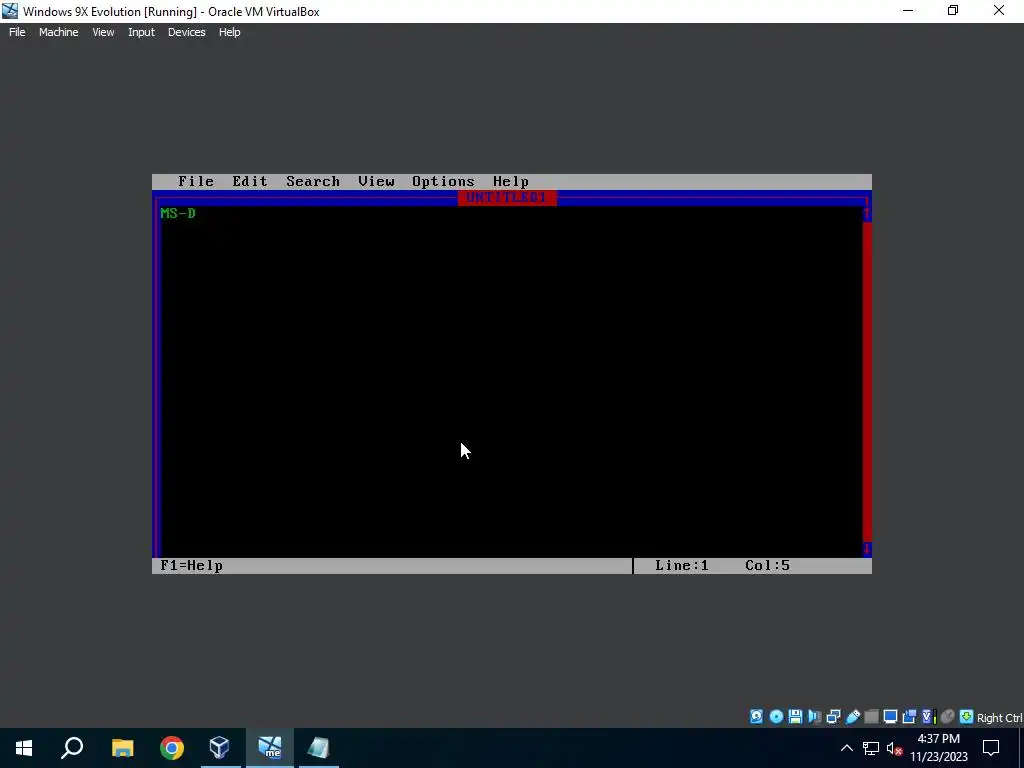The image size is (1024, 768).
Task: Open the MS-DOS editor Edit menu
Action: point(250,182)
